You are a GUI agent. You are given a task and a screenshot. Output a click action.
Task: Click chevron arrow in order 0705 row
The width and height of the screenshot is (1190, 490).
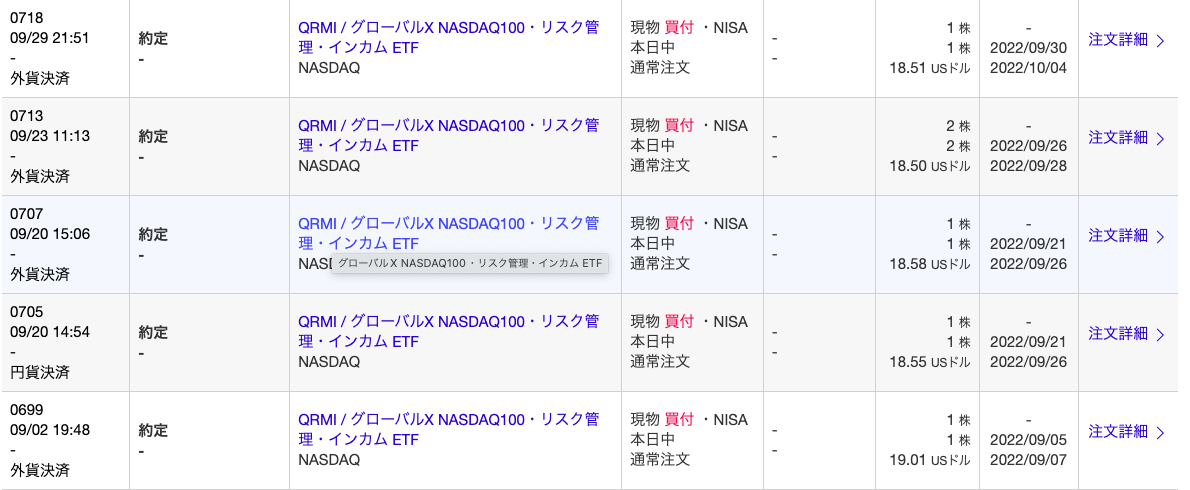click(x=1160, y=334)
